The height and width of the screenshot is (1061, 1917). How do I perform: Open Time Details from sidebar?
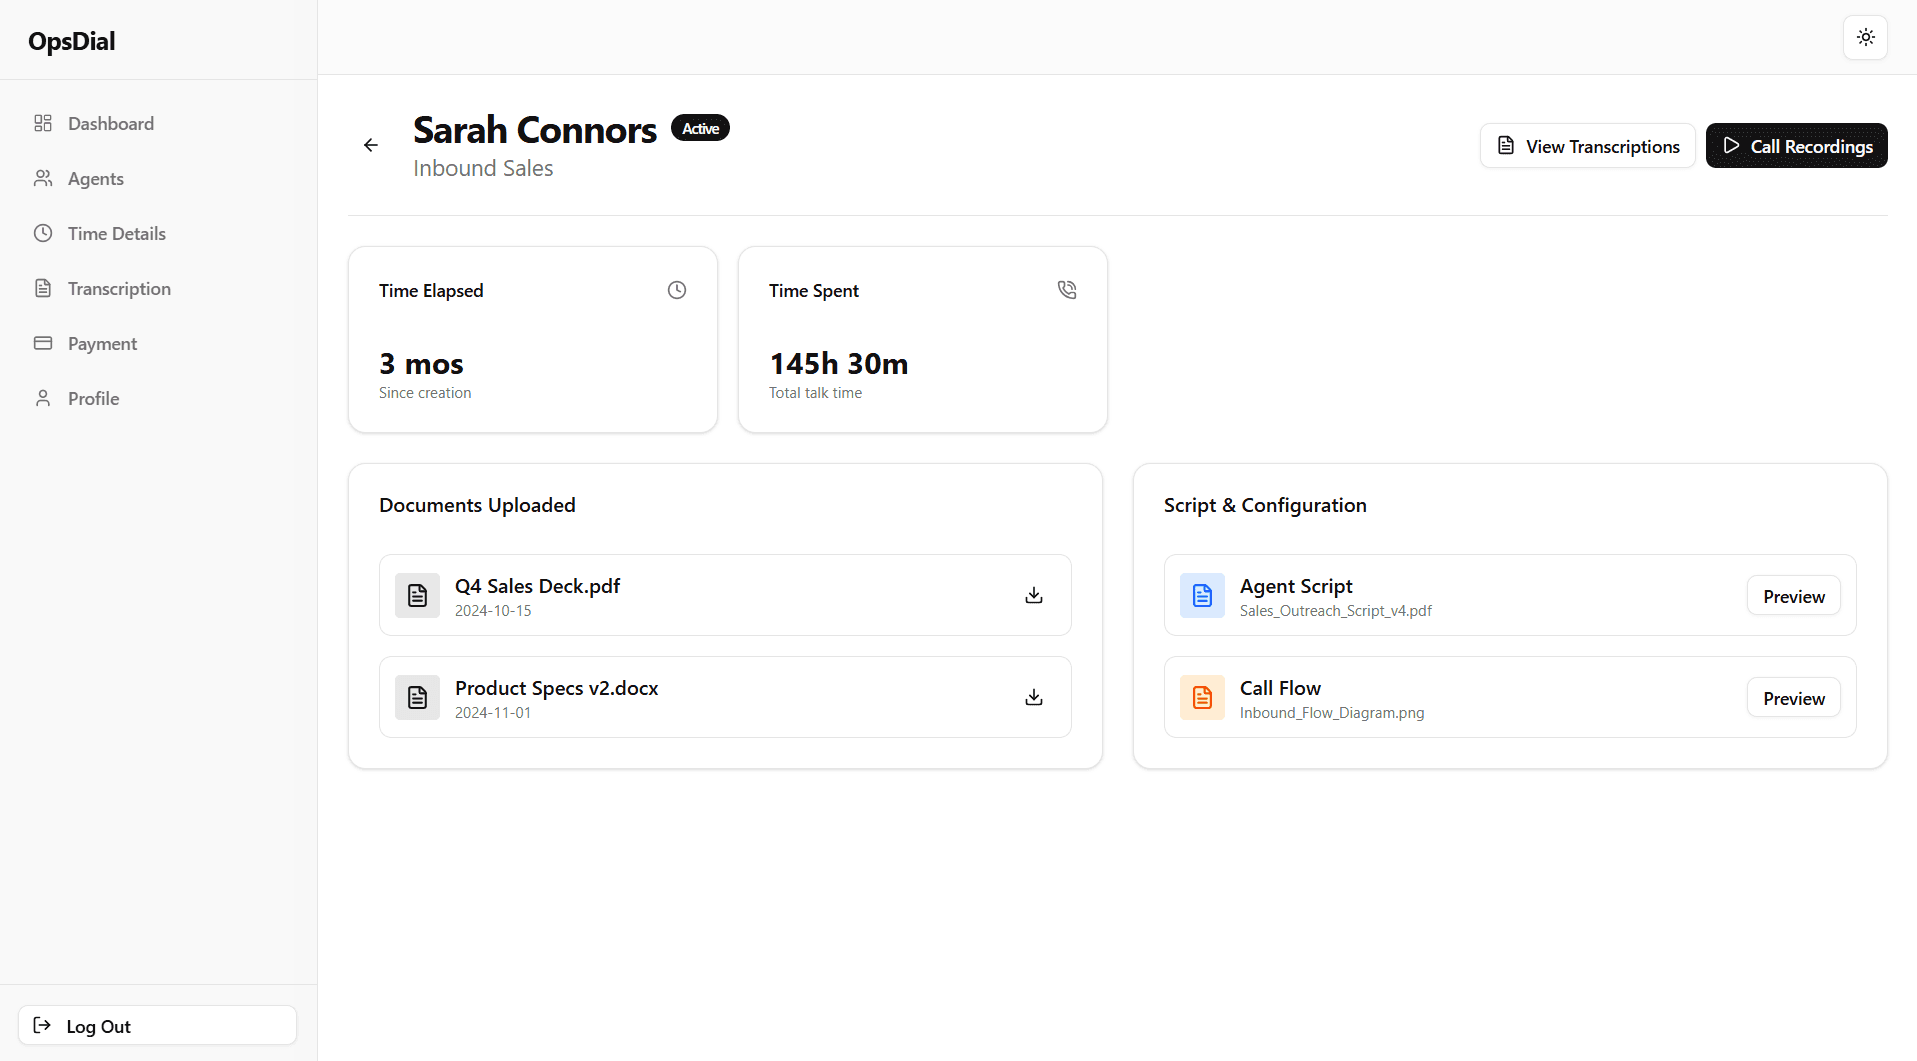(x=116, y=233)
